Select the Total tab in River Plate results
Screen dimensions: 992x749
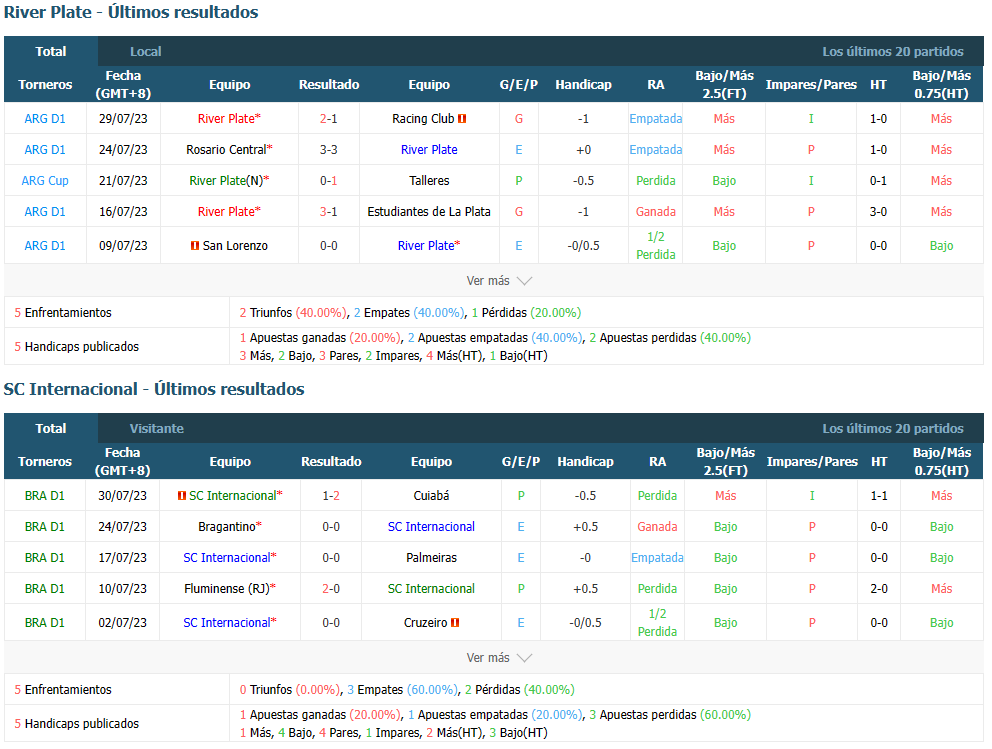click(51, 52)
